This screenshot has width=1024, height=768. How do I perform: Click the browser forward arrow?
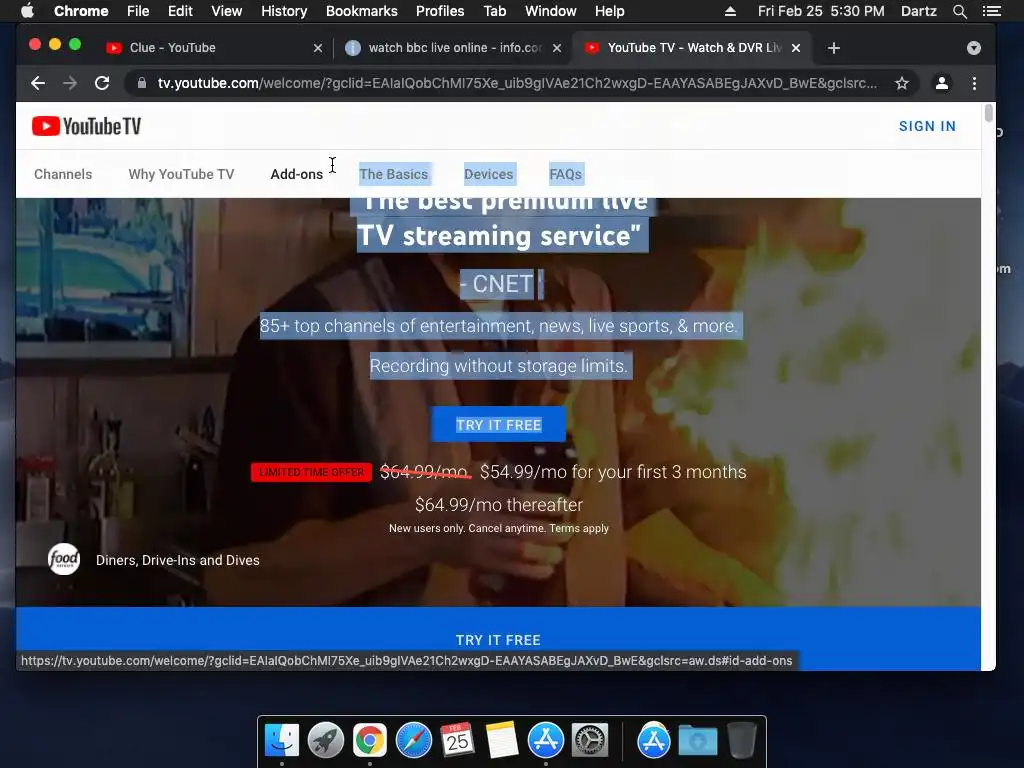[70, 83]
